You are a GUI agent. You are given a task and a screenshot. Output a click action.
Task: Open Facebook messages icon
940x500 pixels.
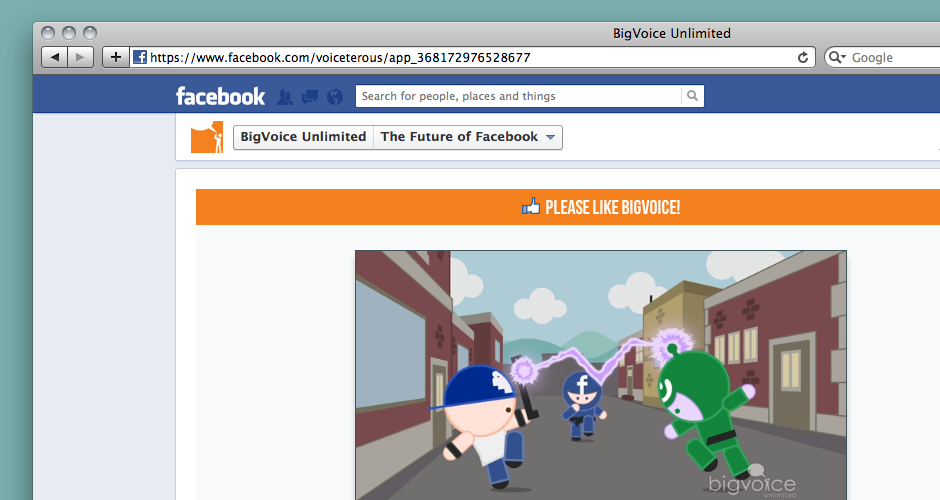click(310, 97)
